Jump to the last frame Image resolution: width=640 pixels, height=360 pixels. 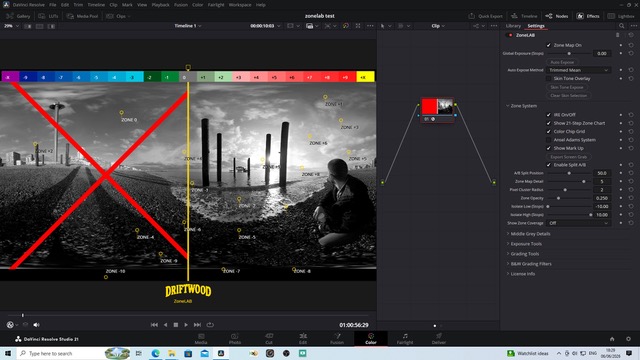[197, 325]
